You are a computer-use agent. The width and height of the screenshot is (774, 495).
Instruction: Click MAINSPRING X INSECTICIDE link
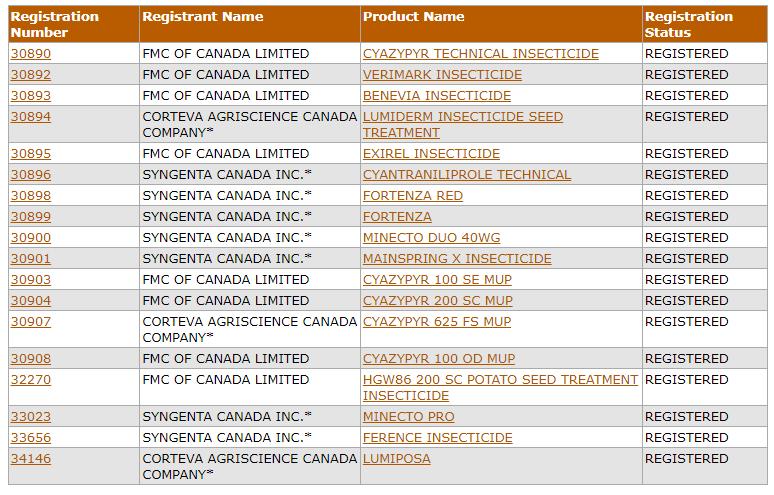click(457, 259)
